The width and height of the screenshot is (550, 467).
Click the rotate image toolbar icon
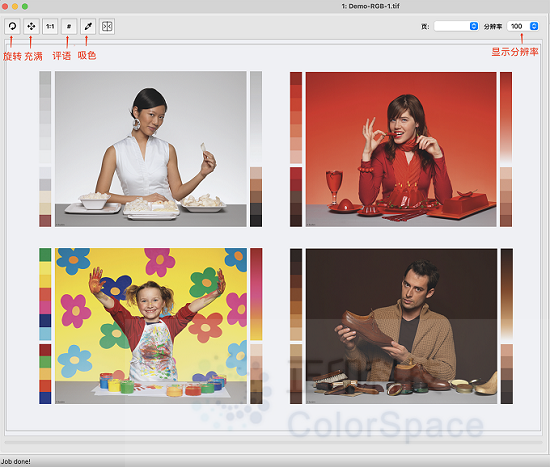tap(12, 26)
